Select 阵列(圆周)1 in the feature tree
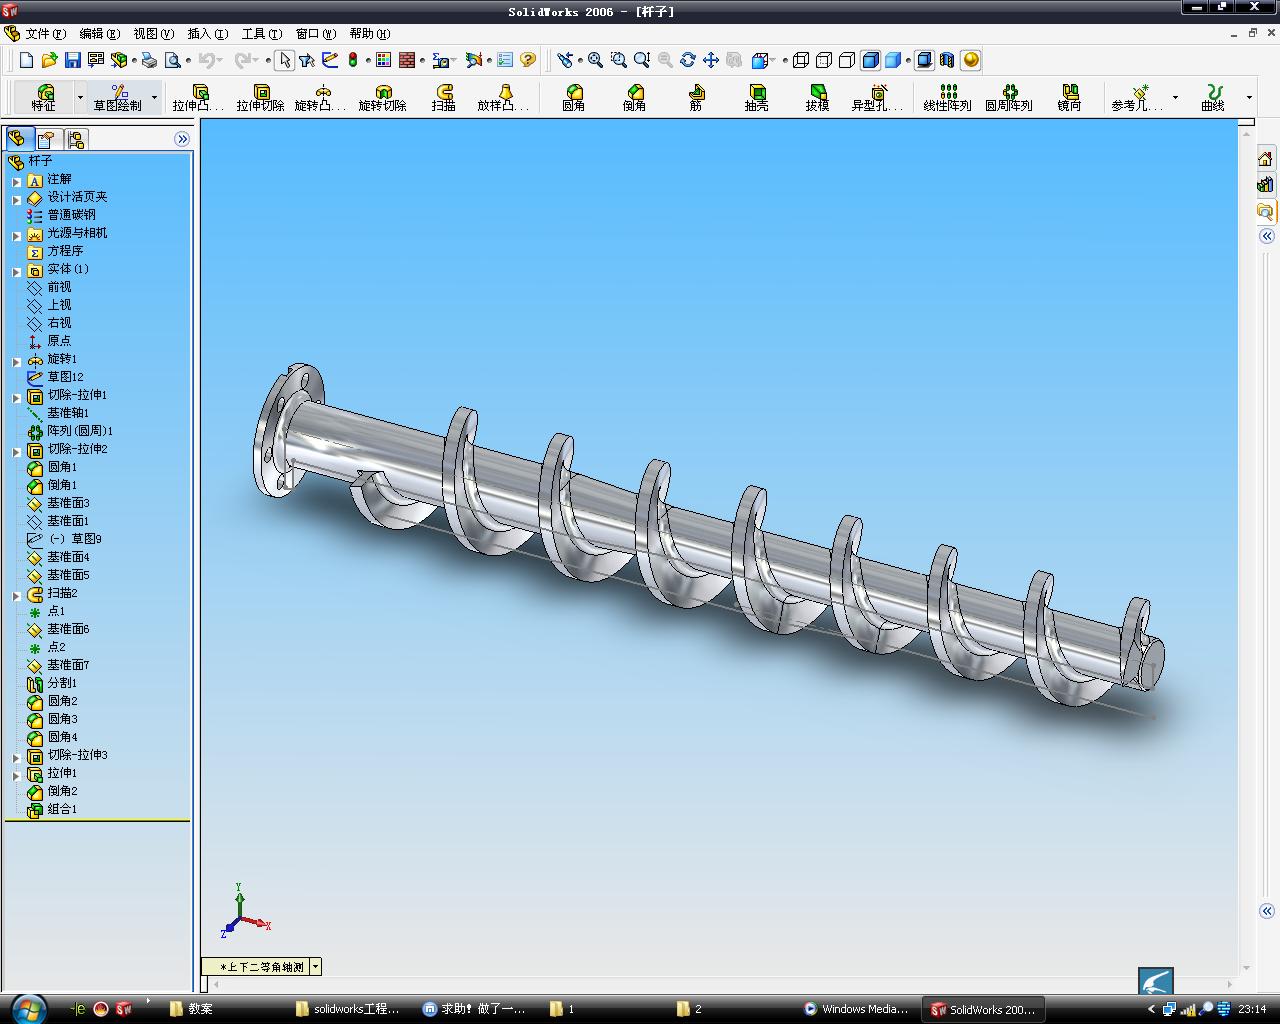1280x1024 pixels. click(80, 431)
